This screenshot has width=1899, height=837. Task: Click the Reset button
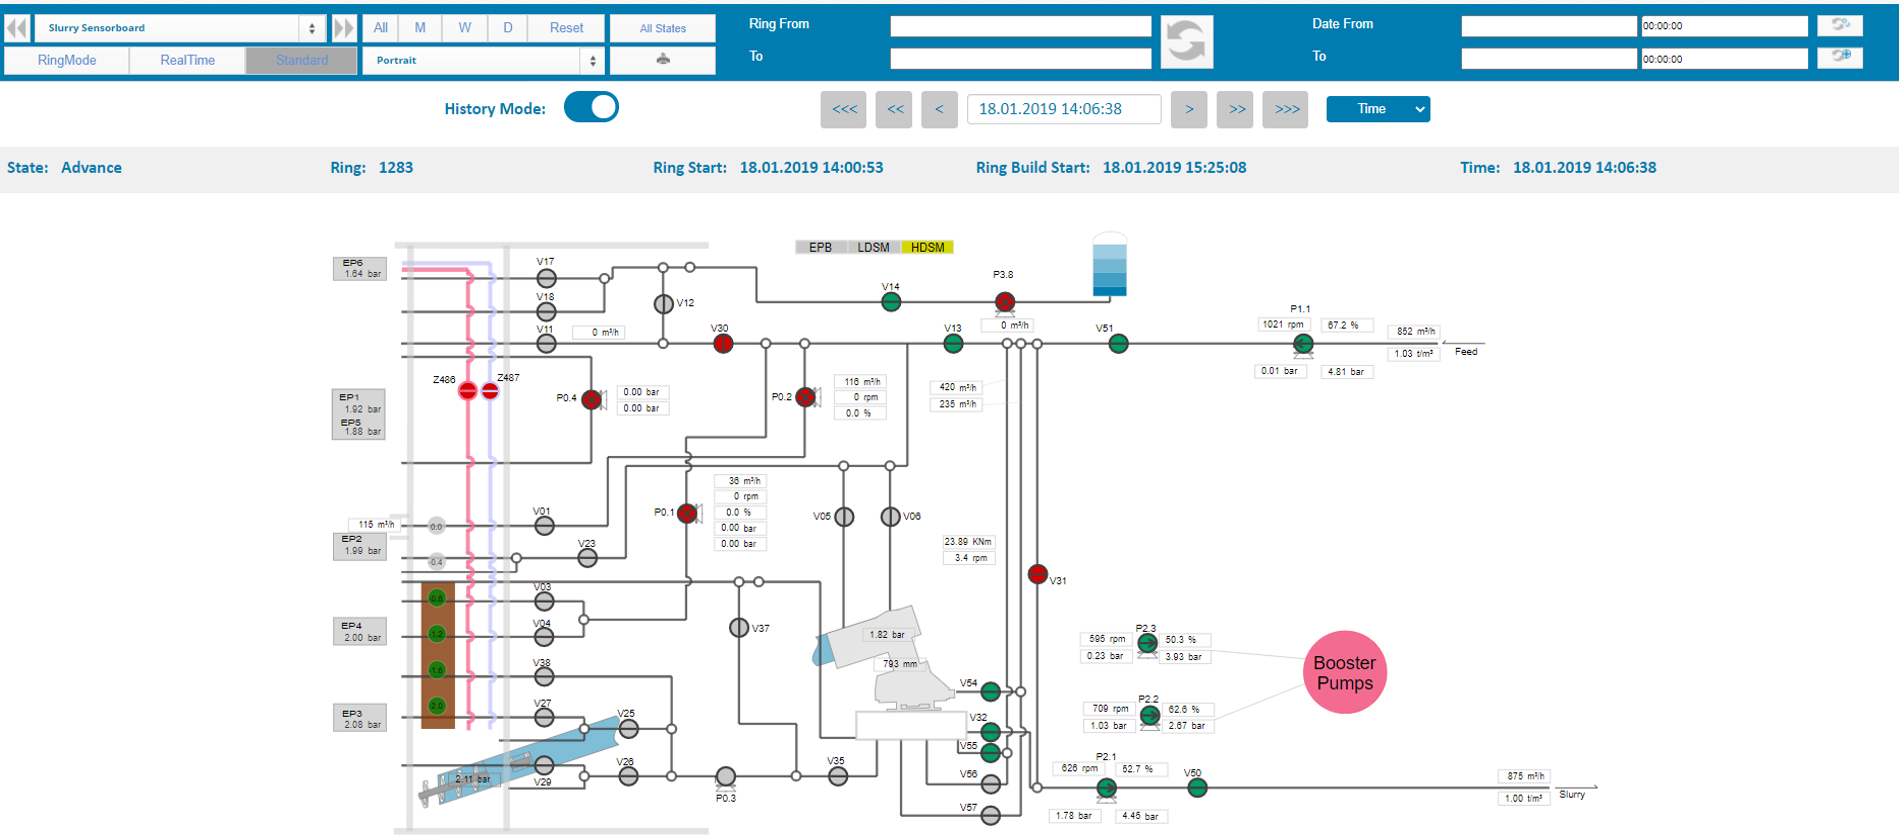[x=566, y=28]
